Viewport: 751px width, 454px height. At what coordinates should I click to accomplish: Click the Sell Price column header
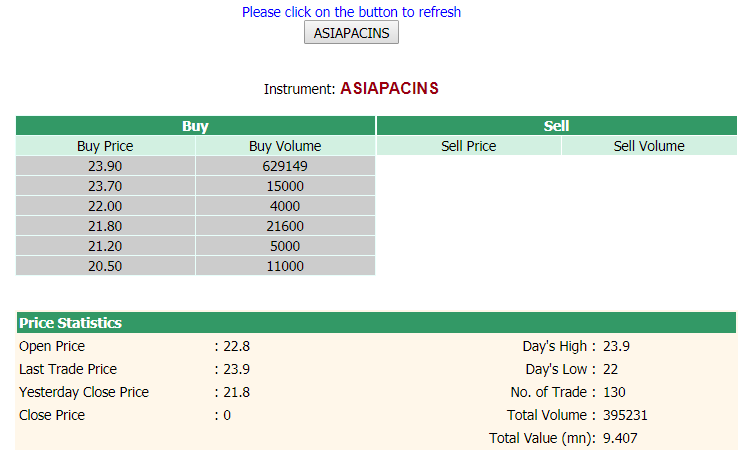click(x=468, y=146)
